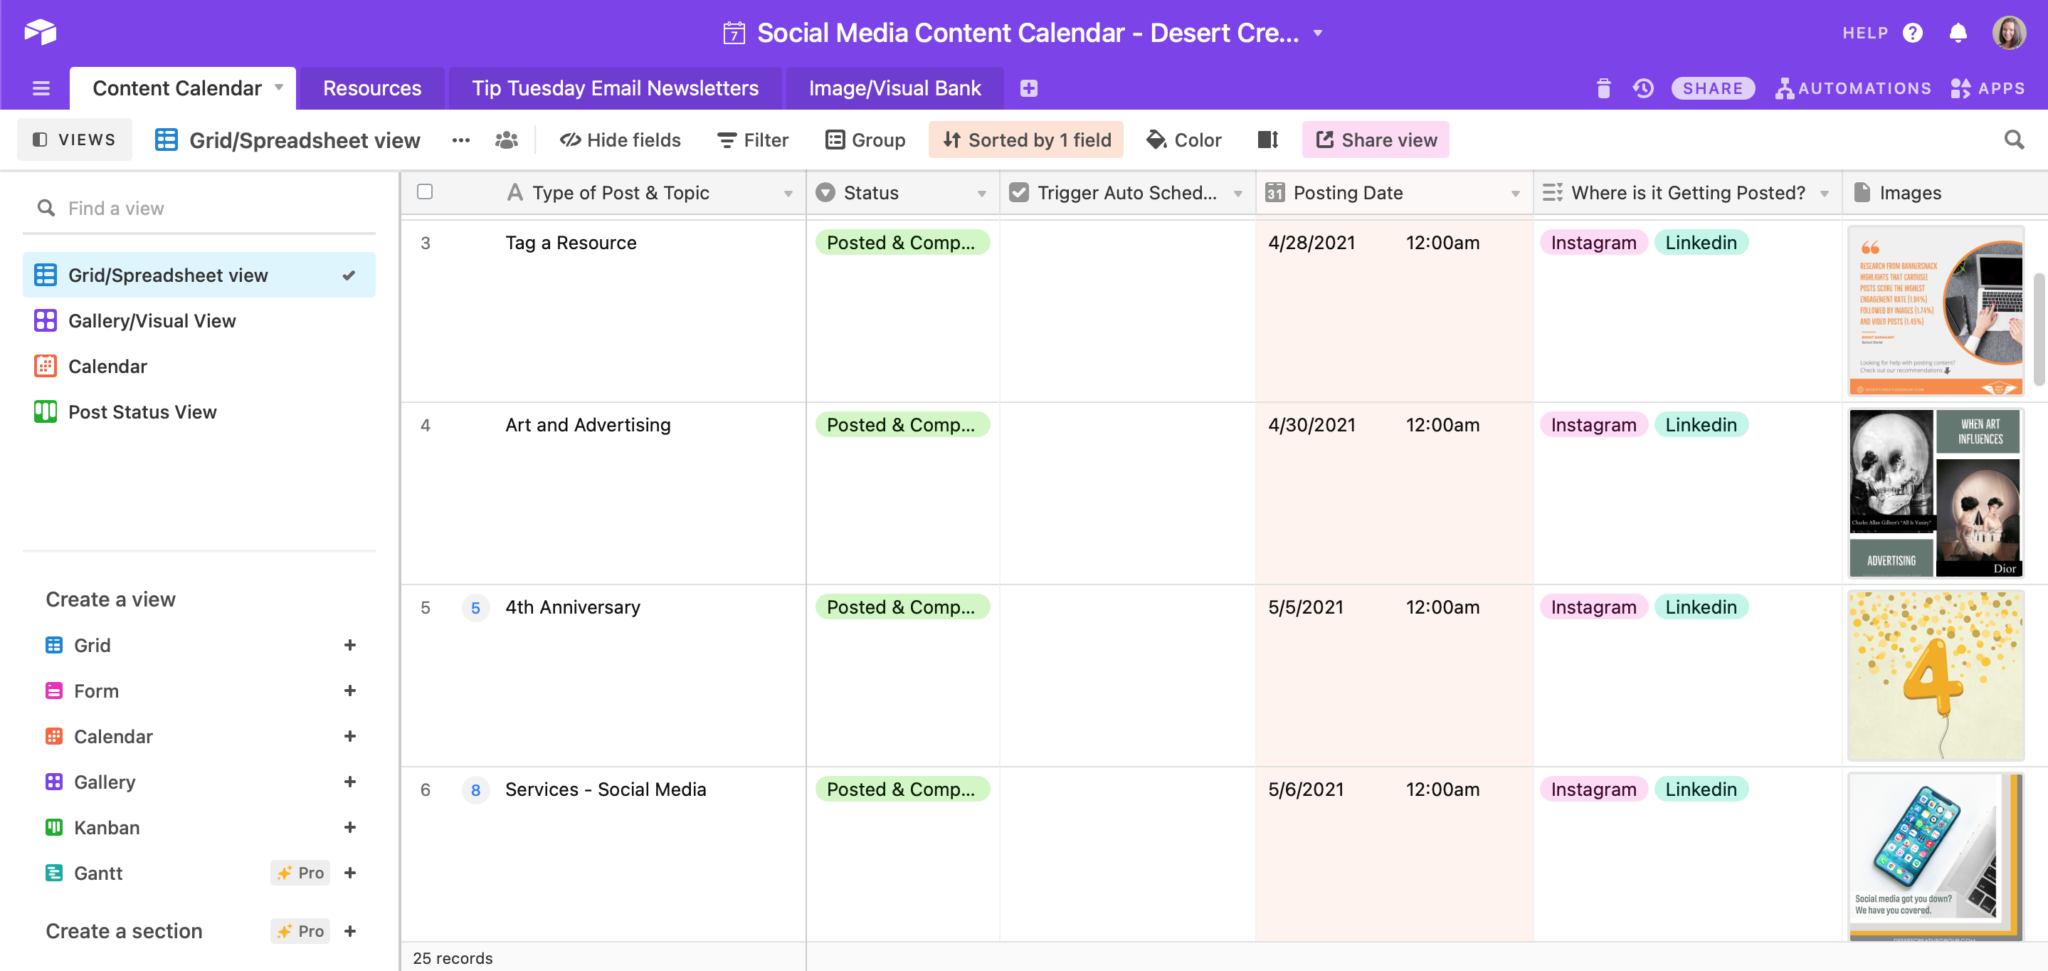
Task: Open the collaborators people icon
Action: click(x=507, y=140)
